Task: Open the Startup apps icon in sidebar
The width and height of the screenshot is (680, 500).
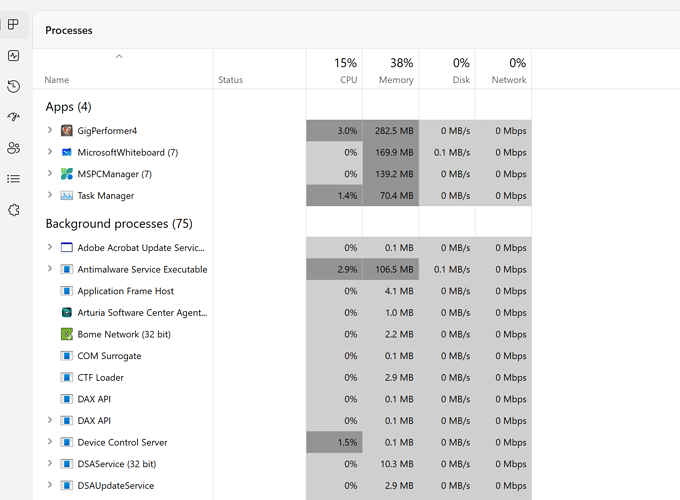Action: (x=13, y=117)
